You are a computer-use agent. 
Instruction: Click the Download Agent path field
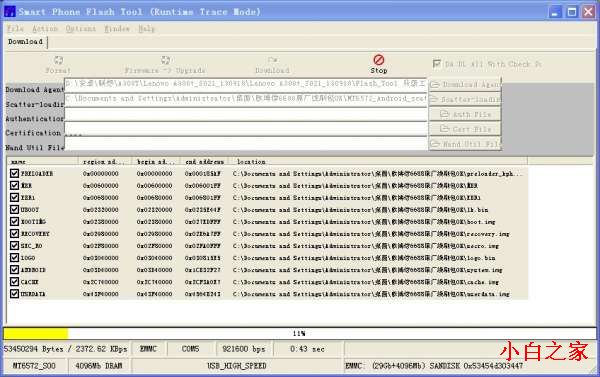point(246,84)
